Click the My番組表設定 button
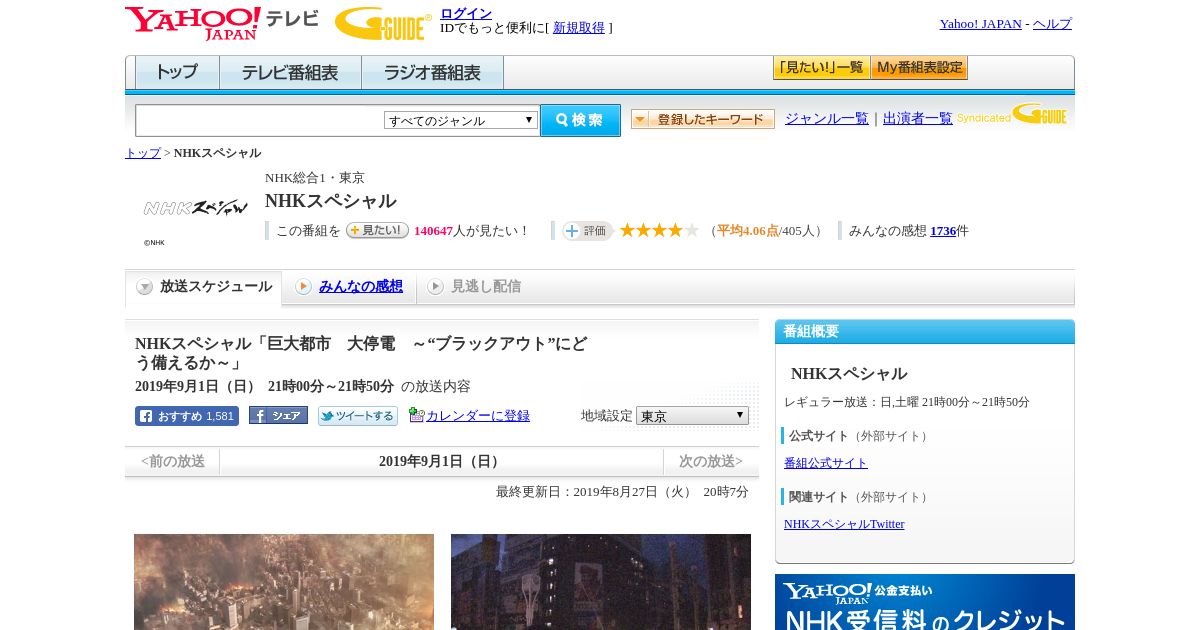 click(919, 68)
